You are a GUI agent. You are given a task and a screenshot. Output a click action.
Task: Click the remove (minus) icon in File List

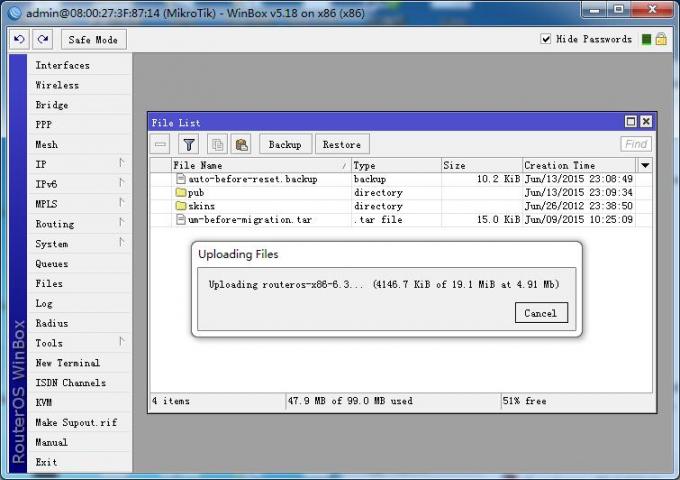point(161,144)
